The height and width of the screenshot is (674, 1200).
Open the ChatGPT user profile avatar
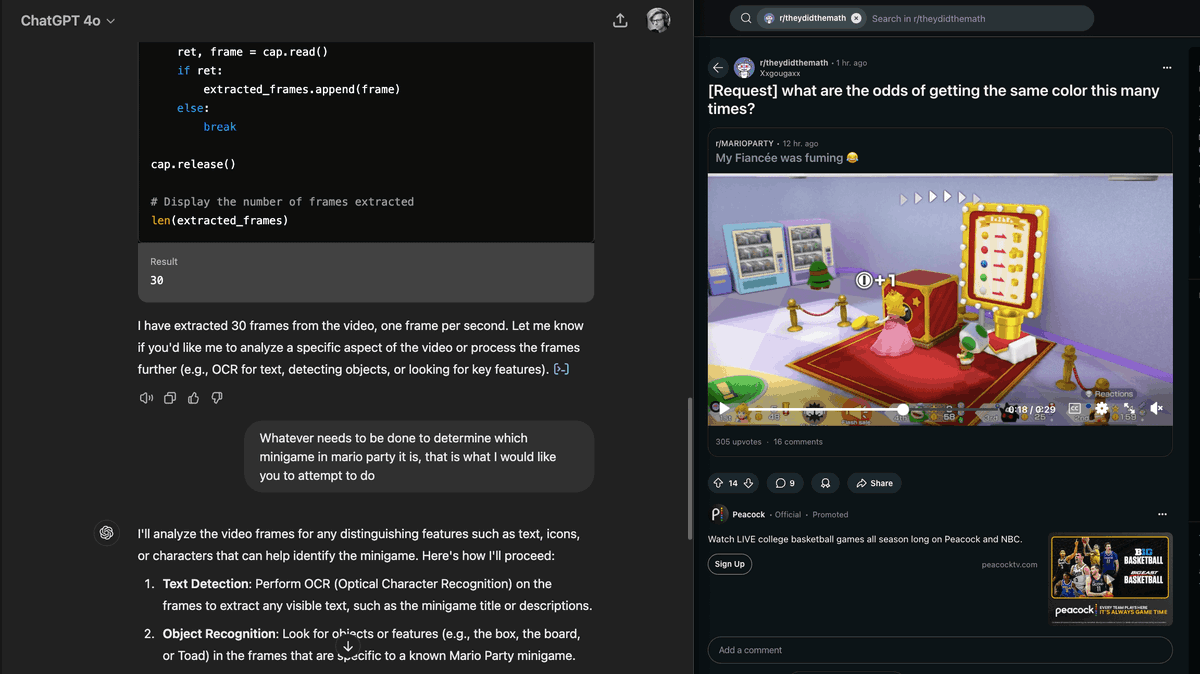658,21
